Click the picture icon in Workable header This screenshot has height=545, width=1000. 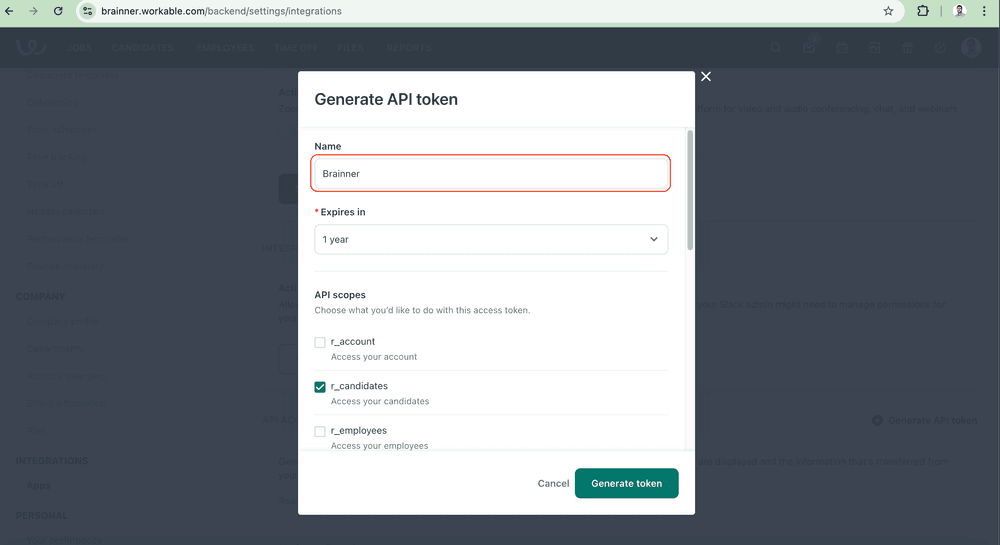click(x=874, y=48)
